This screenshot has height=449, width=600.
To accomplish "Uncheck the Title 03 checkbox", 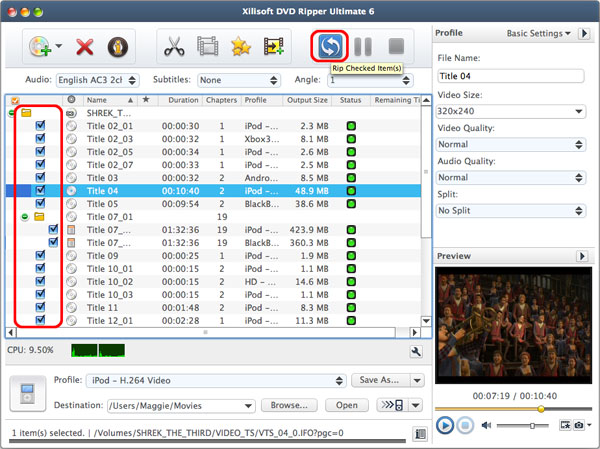I will tap(40, 178).
